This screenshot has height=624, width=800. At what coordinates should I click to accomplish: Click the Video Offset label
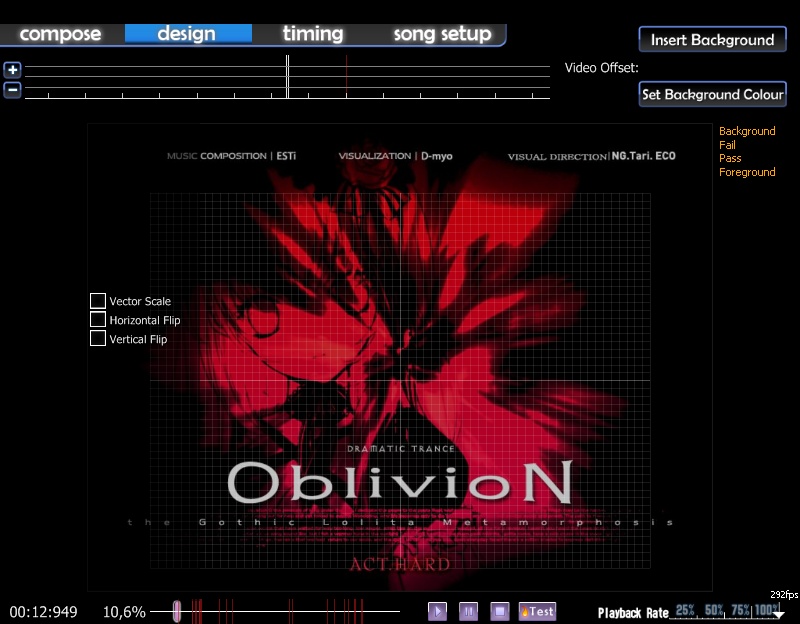point(602,68)
